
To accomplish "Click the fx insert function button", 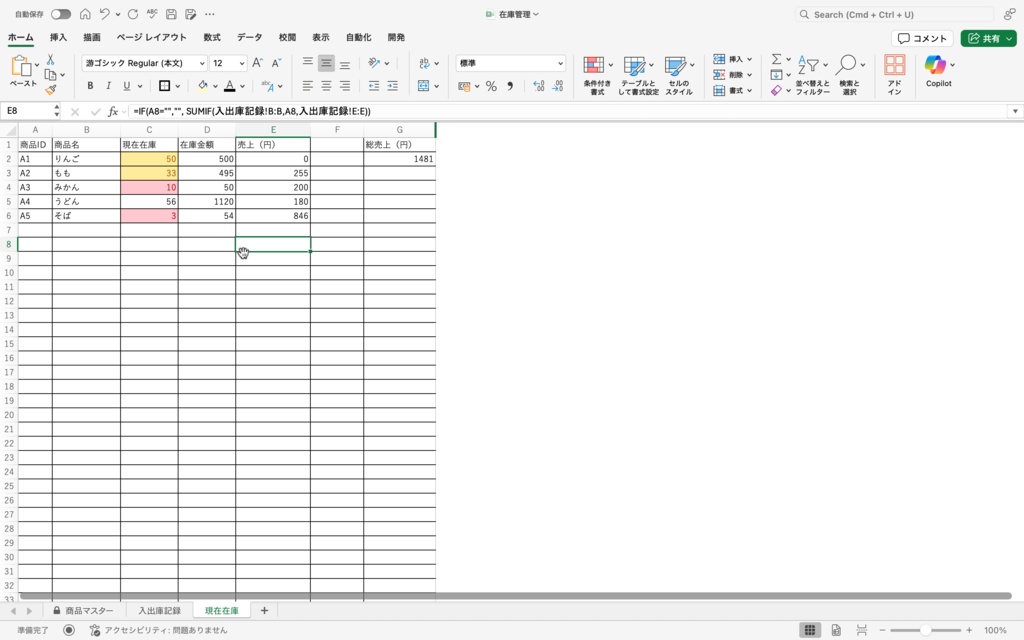I will [x=112, y=112].
